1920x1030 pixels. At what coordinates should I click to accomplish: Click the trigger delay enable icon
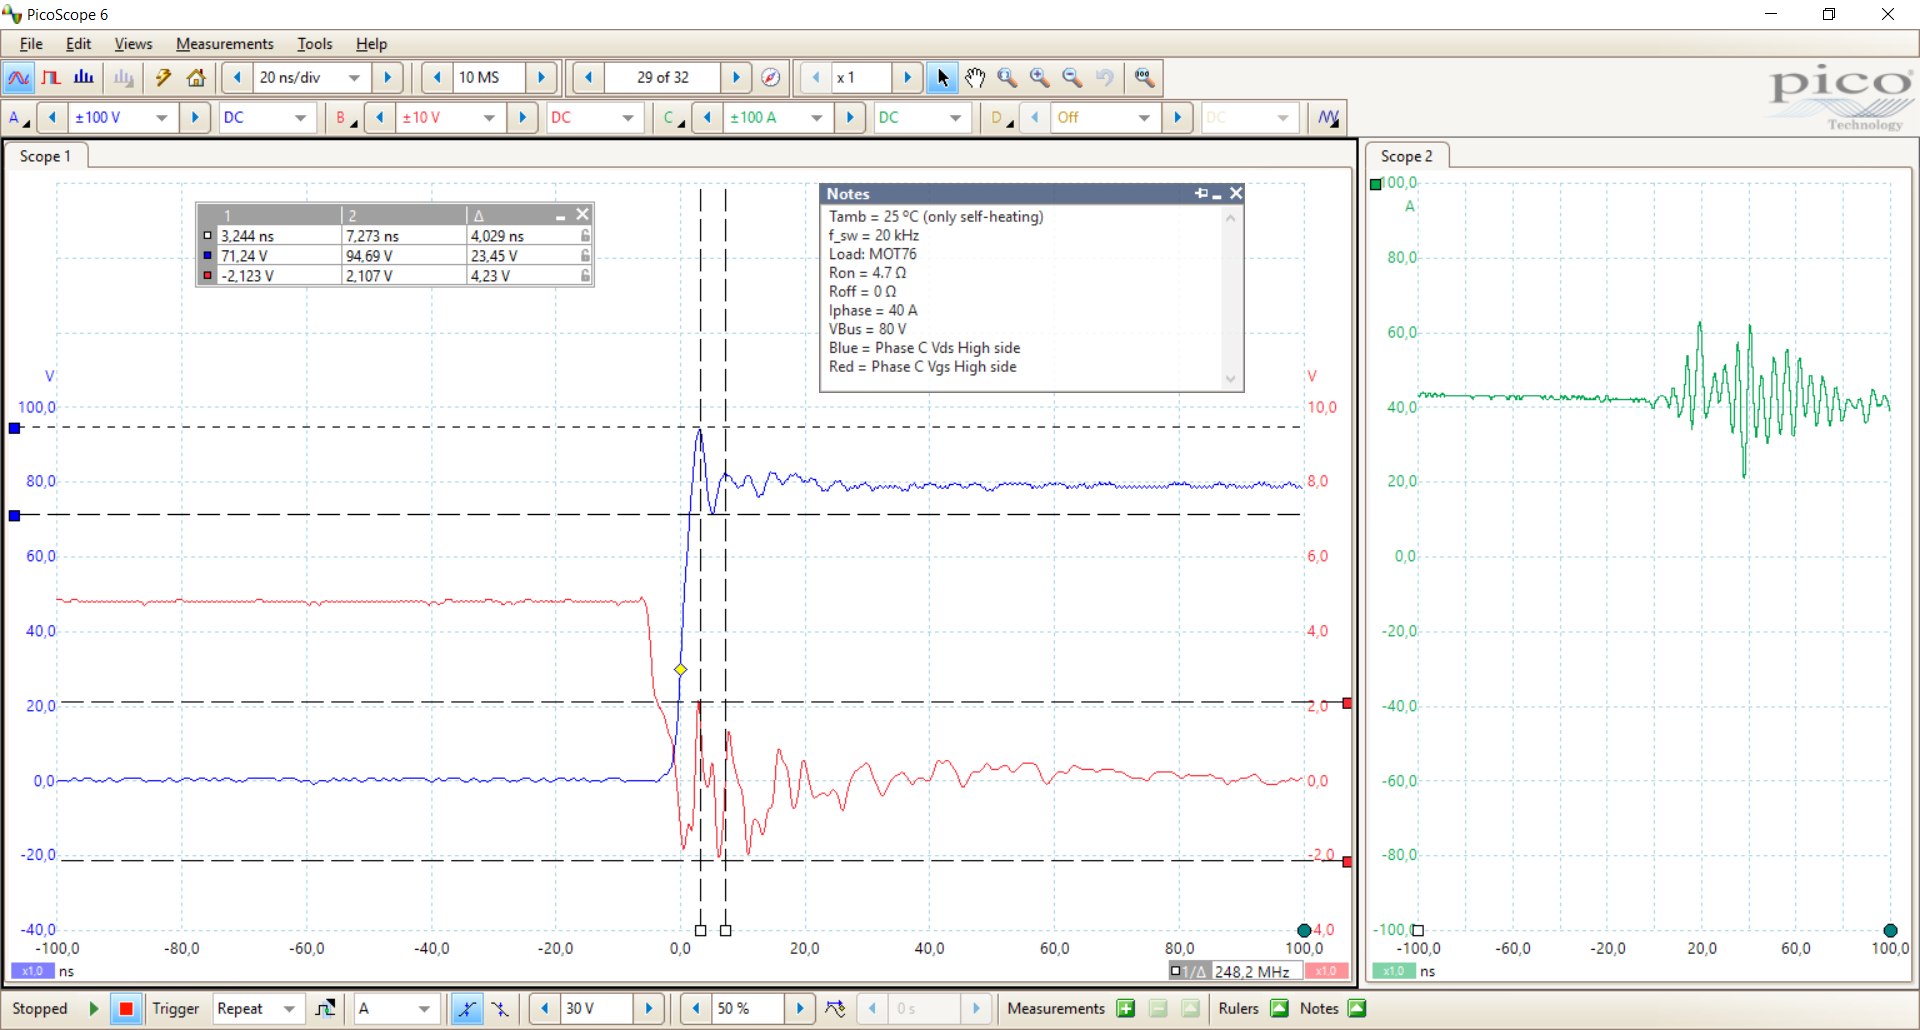(x=835, y=1008)
